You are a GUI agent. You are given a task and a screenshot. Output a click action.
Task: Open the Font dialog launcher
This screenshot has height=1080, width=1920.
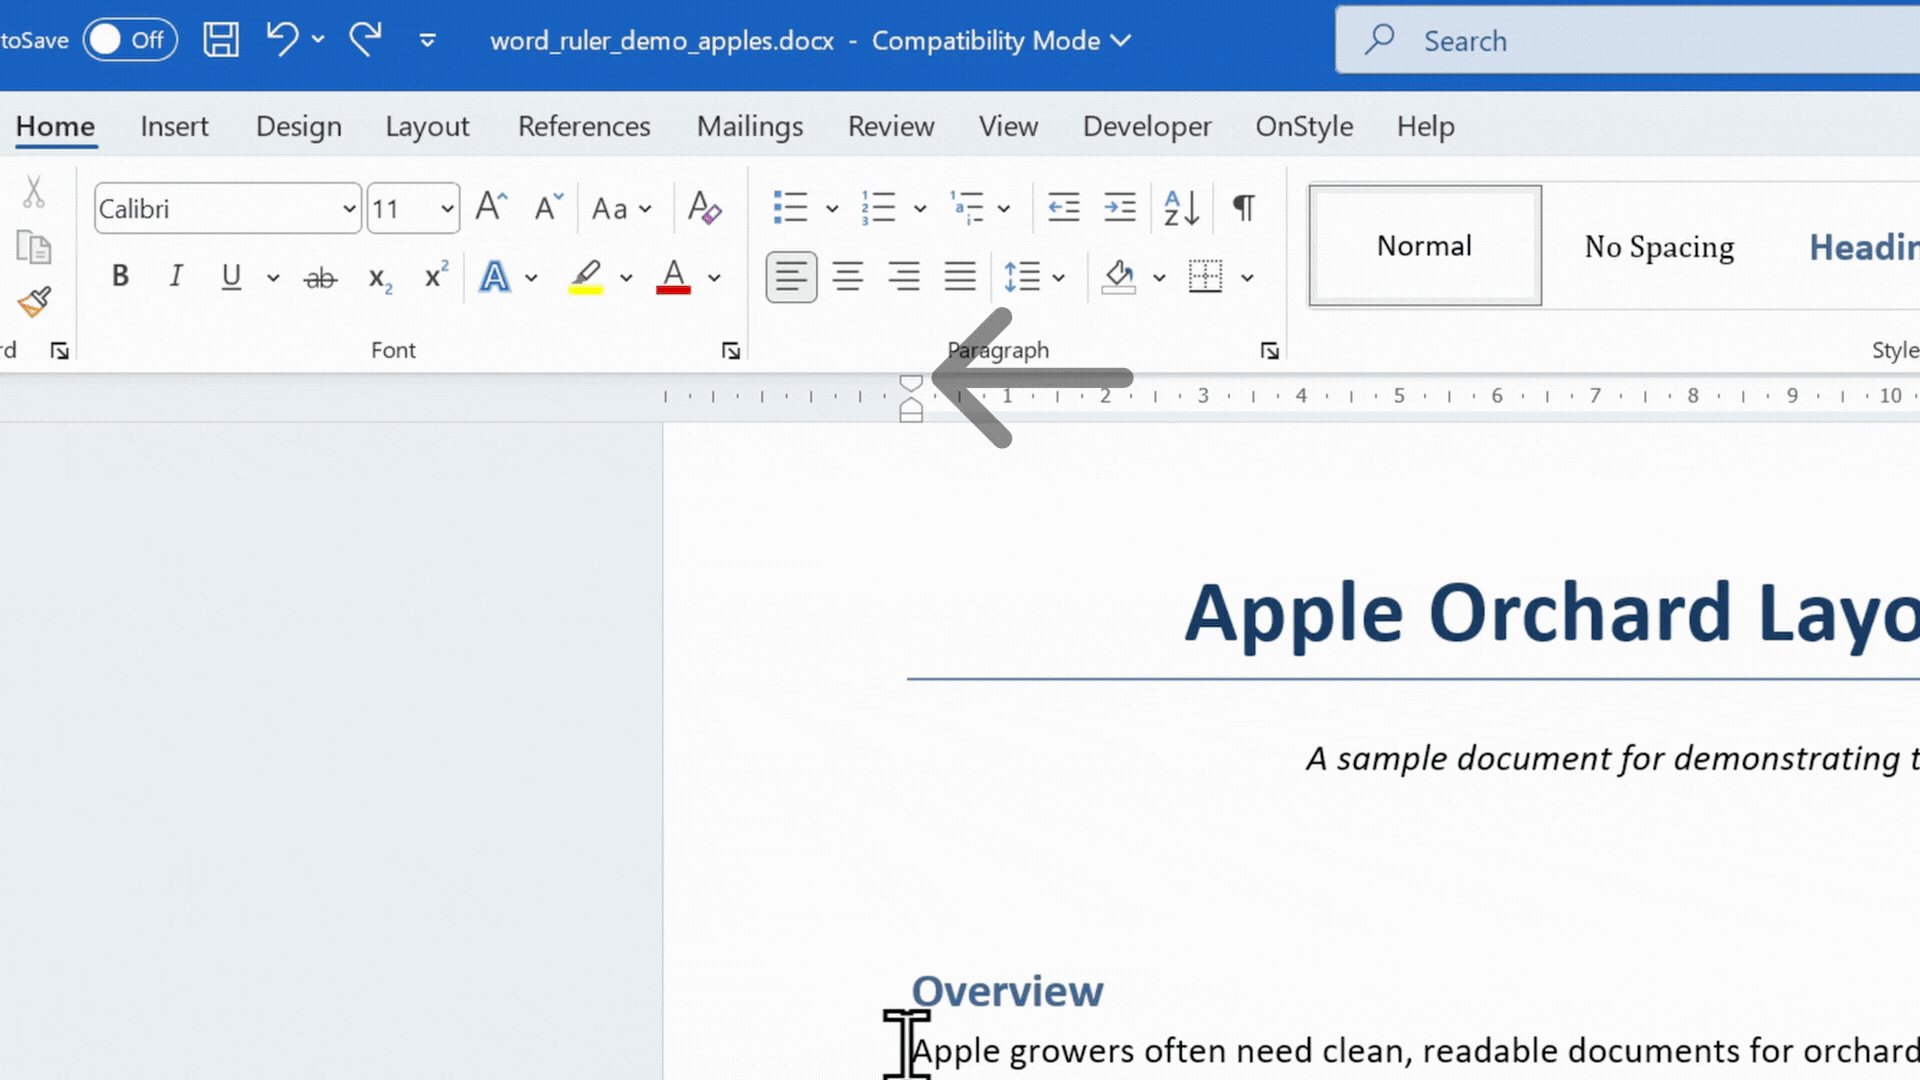[731, 350]
